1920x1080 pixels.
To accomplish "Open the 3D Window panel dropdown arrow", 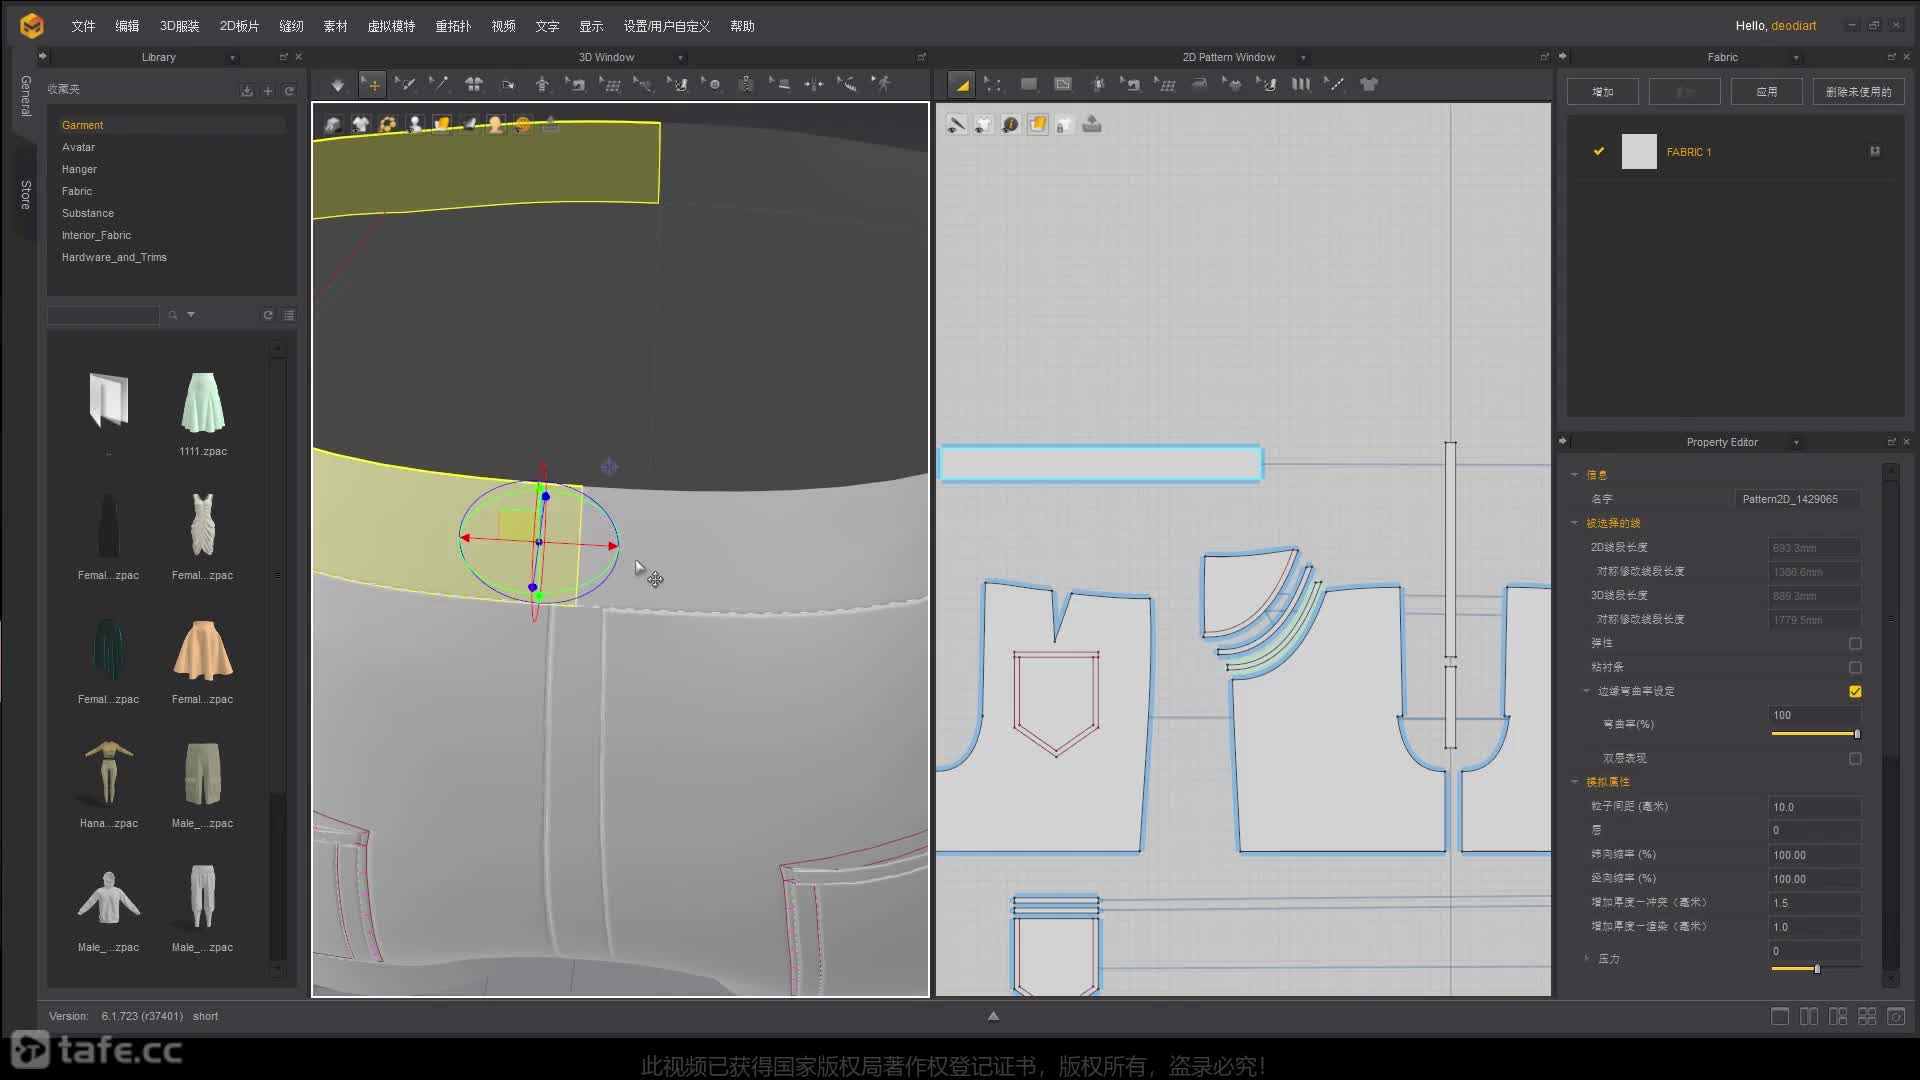I will (x=680, y=58).
